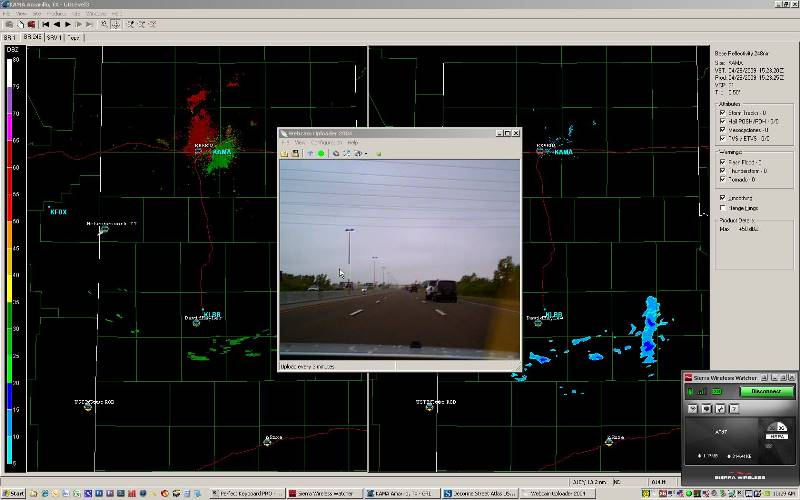Click the last marker tool icon in toolbar
800x500 pixels.
(153, 24)
